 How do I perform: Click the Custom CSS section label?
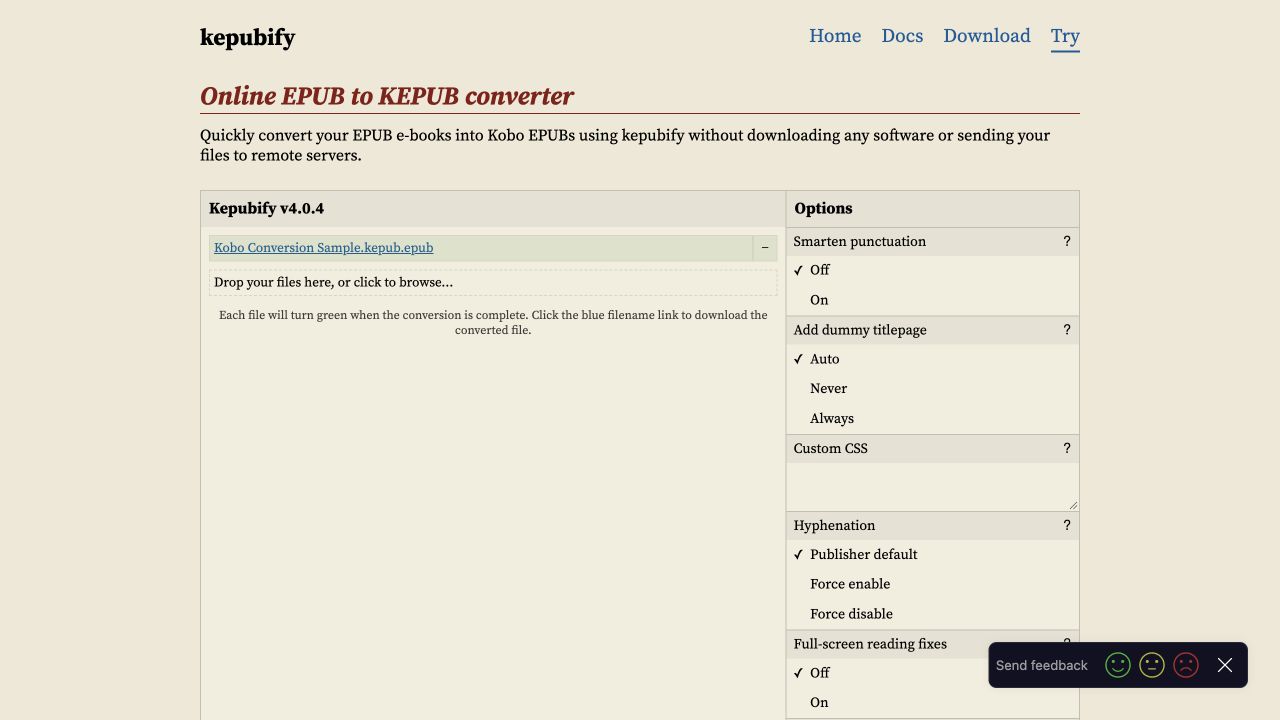click(x=831, y=448)
